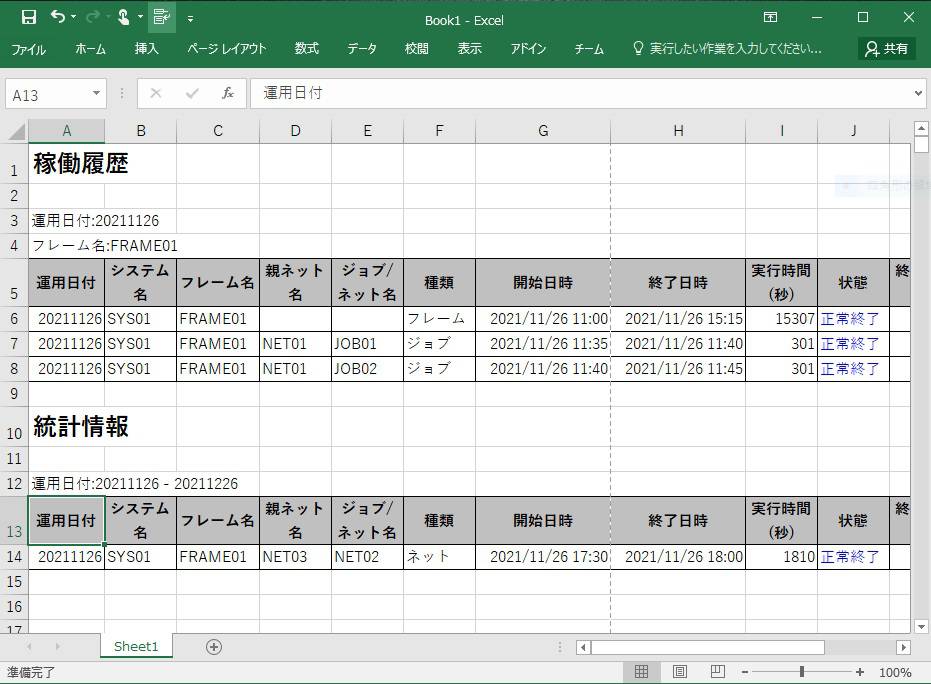Screen dimensions: 931x684
Task: Select cell containing JOB02
Action: coord(367,369)
